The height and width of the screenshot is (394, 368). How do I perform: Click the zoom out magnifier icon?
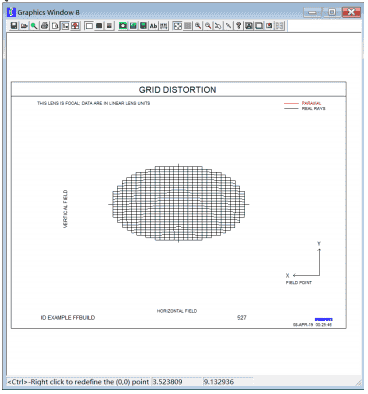(208, 26)
